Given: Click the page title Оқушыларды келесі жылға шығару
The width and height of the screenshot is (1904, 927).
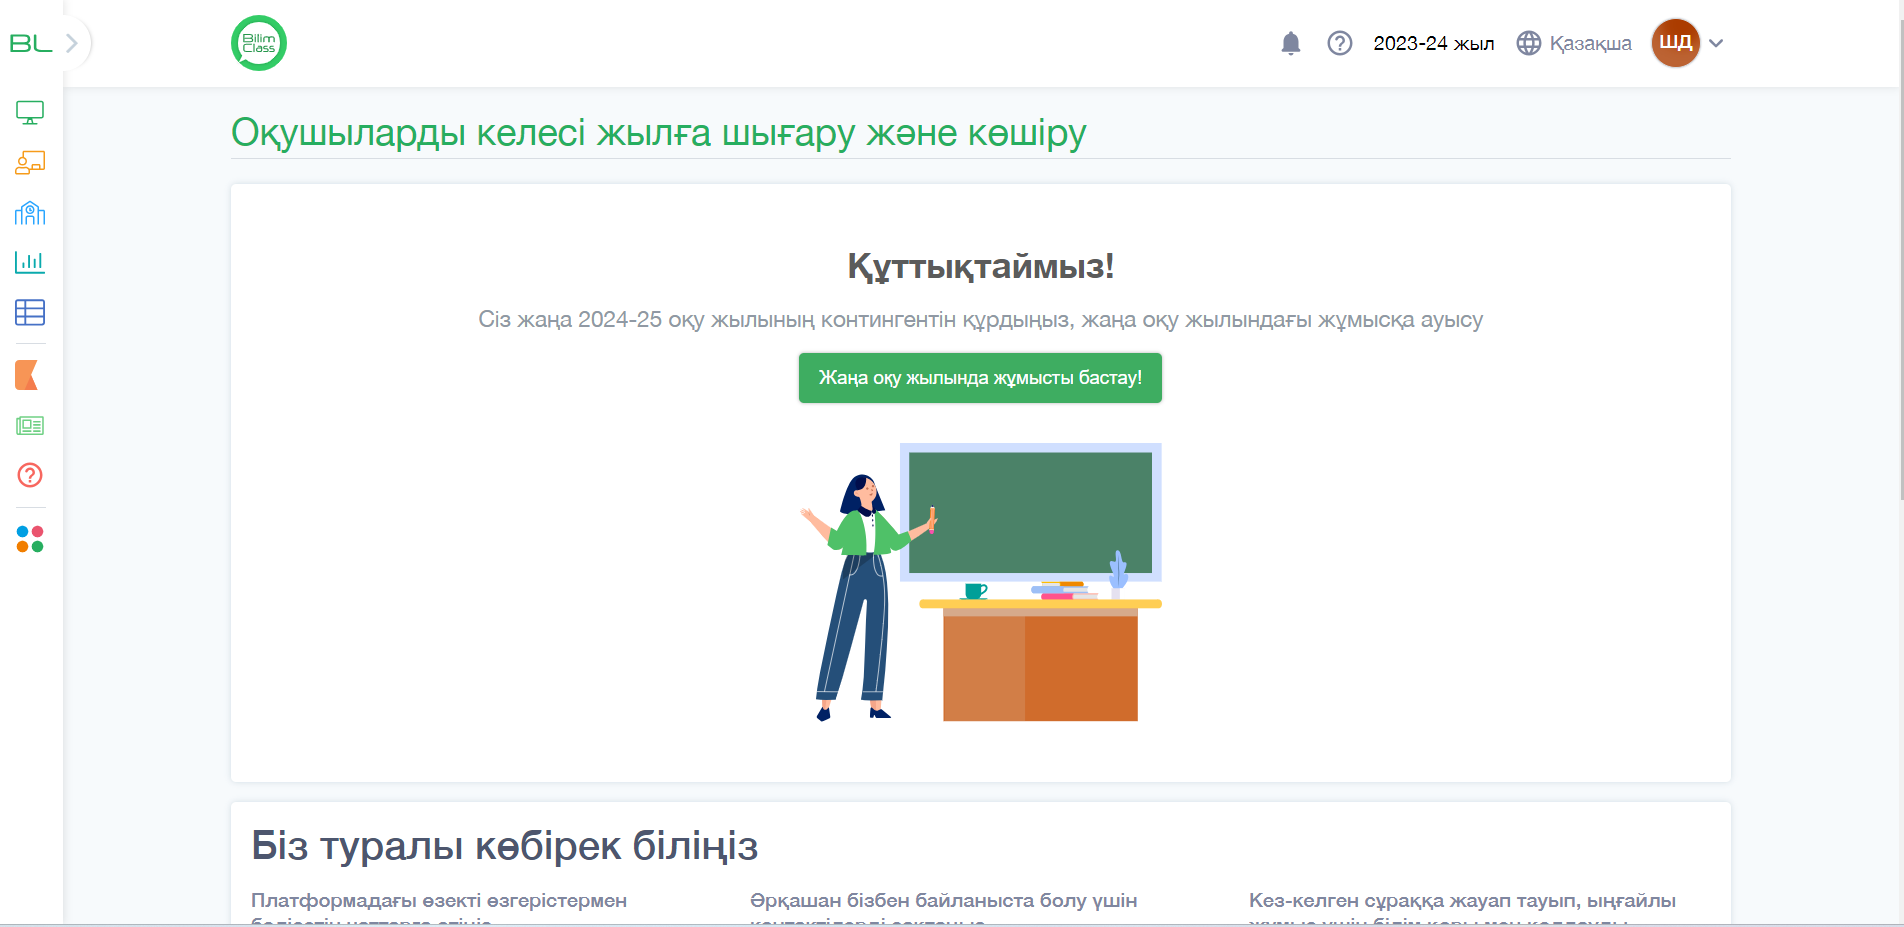Looking at the screenshot, I should click(x=658, y=132).
